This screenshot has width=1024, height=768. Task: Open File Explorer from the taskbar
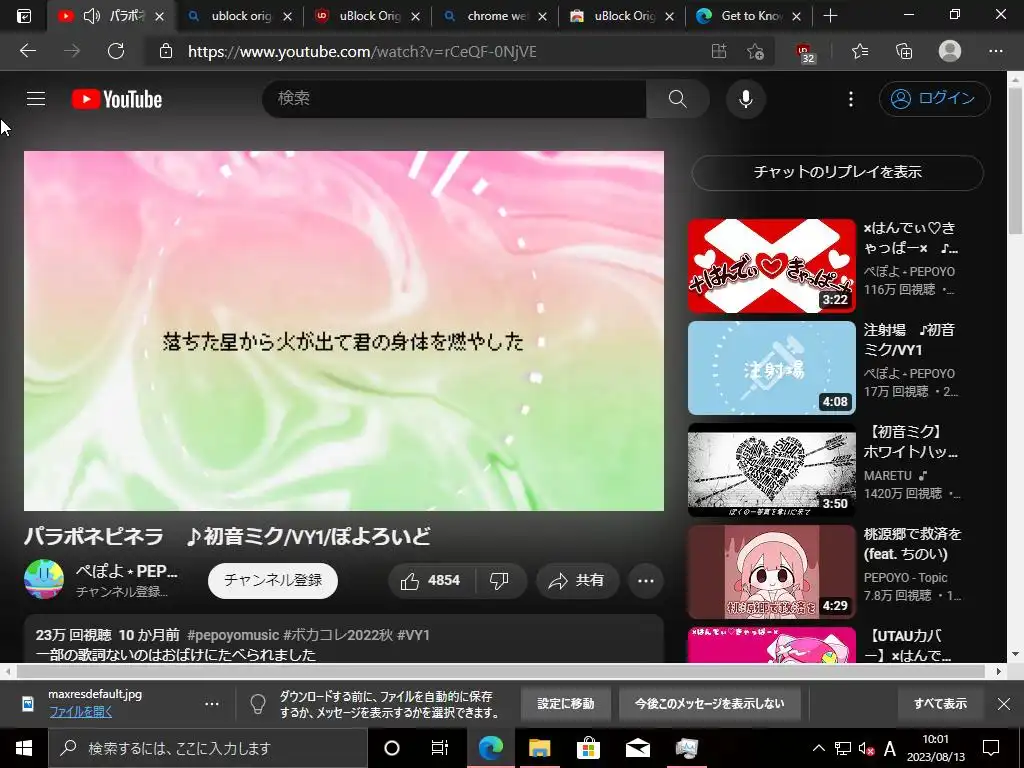click(x=539, y=748)
